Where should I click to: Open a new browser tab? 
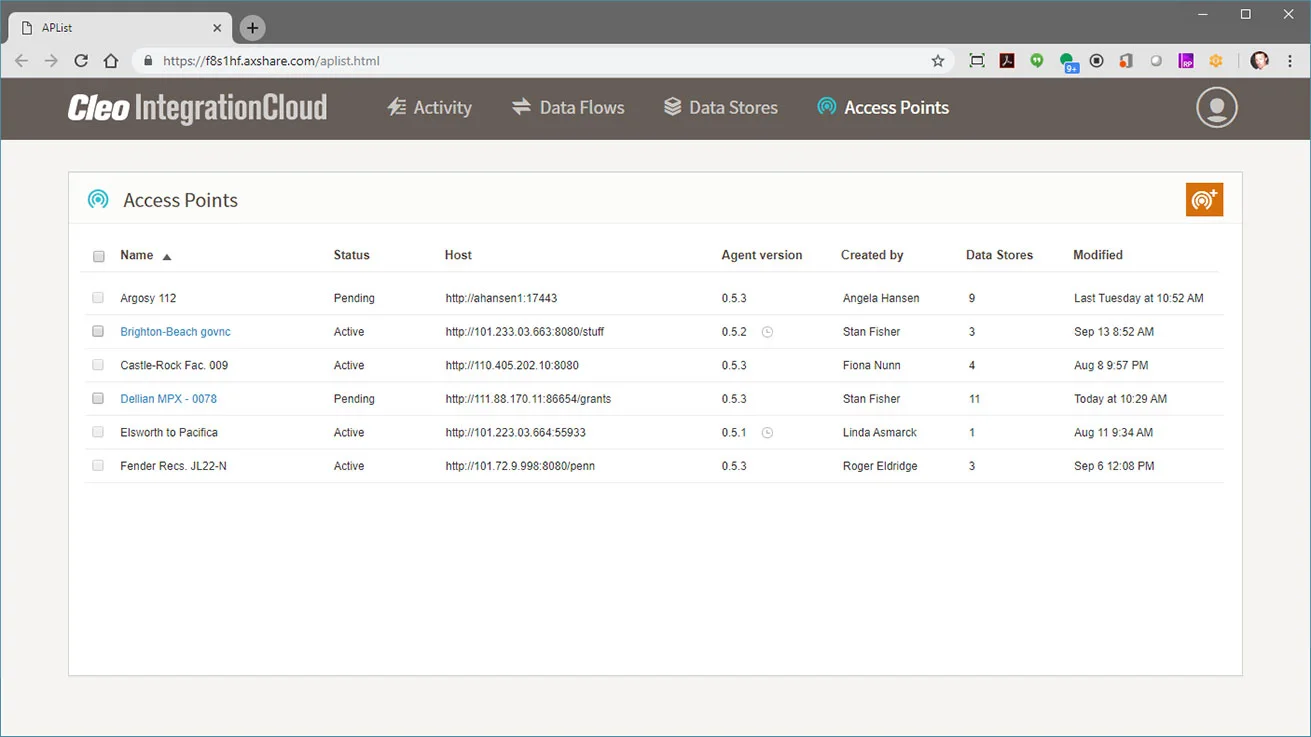(x=252, y=28)
